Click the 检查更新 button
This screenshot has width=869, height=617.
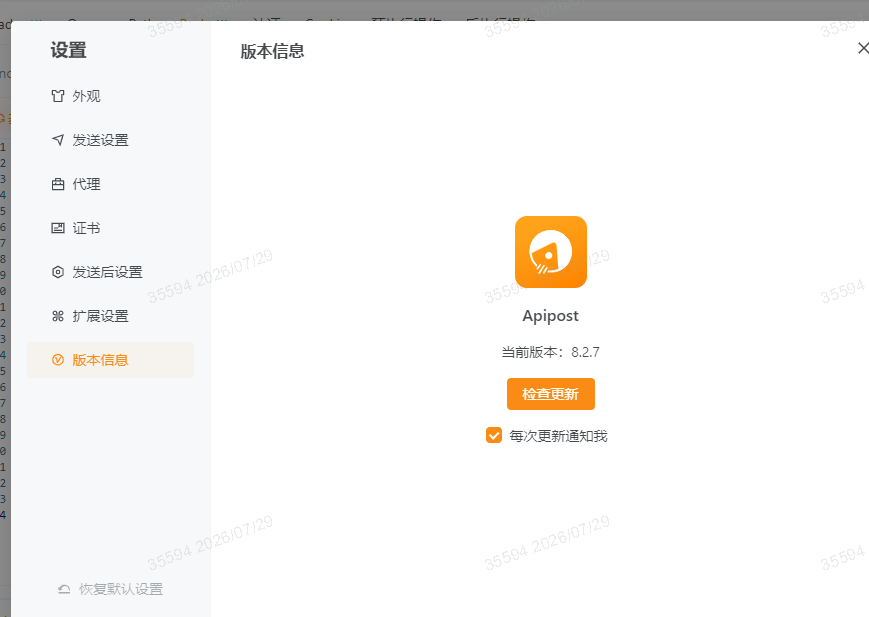(x=550, y=394)
